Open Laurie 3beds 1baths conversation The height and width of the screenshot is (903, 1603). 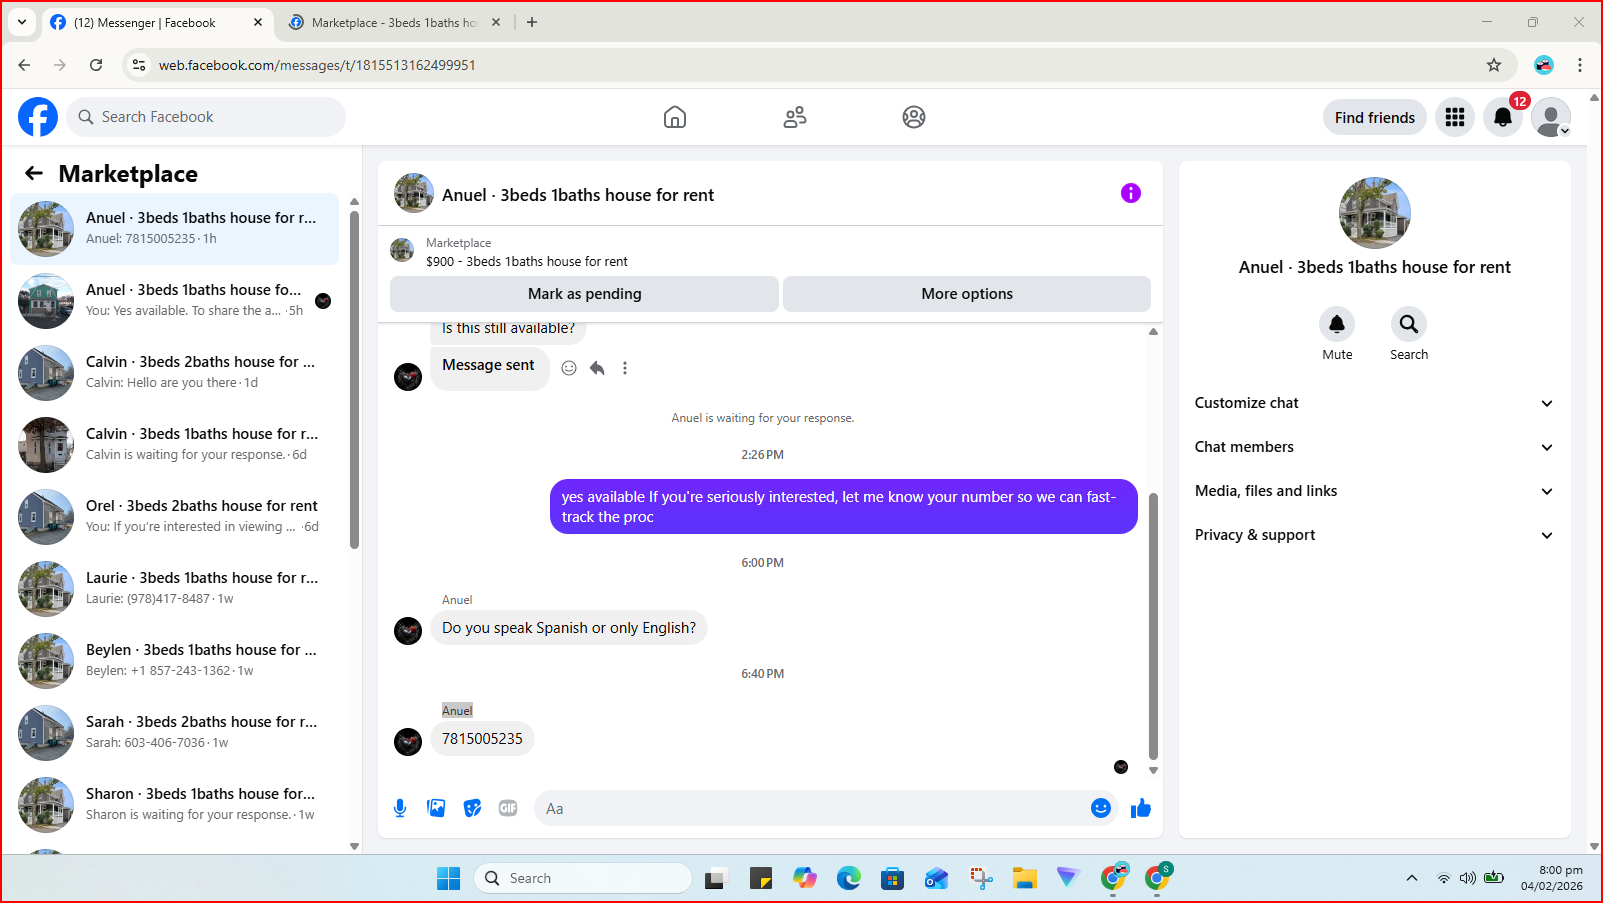pyautogui.click(x=175, y=589)
